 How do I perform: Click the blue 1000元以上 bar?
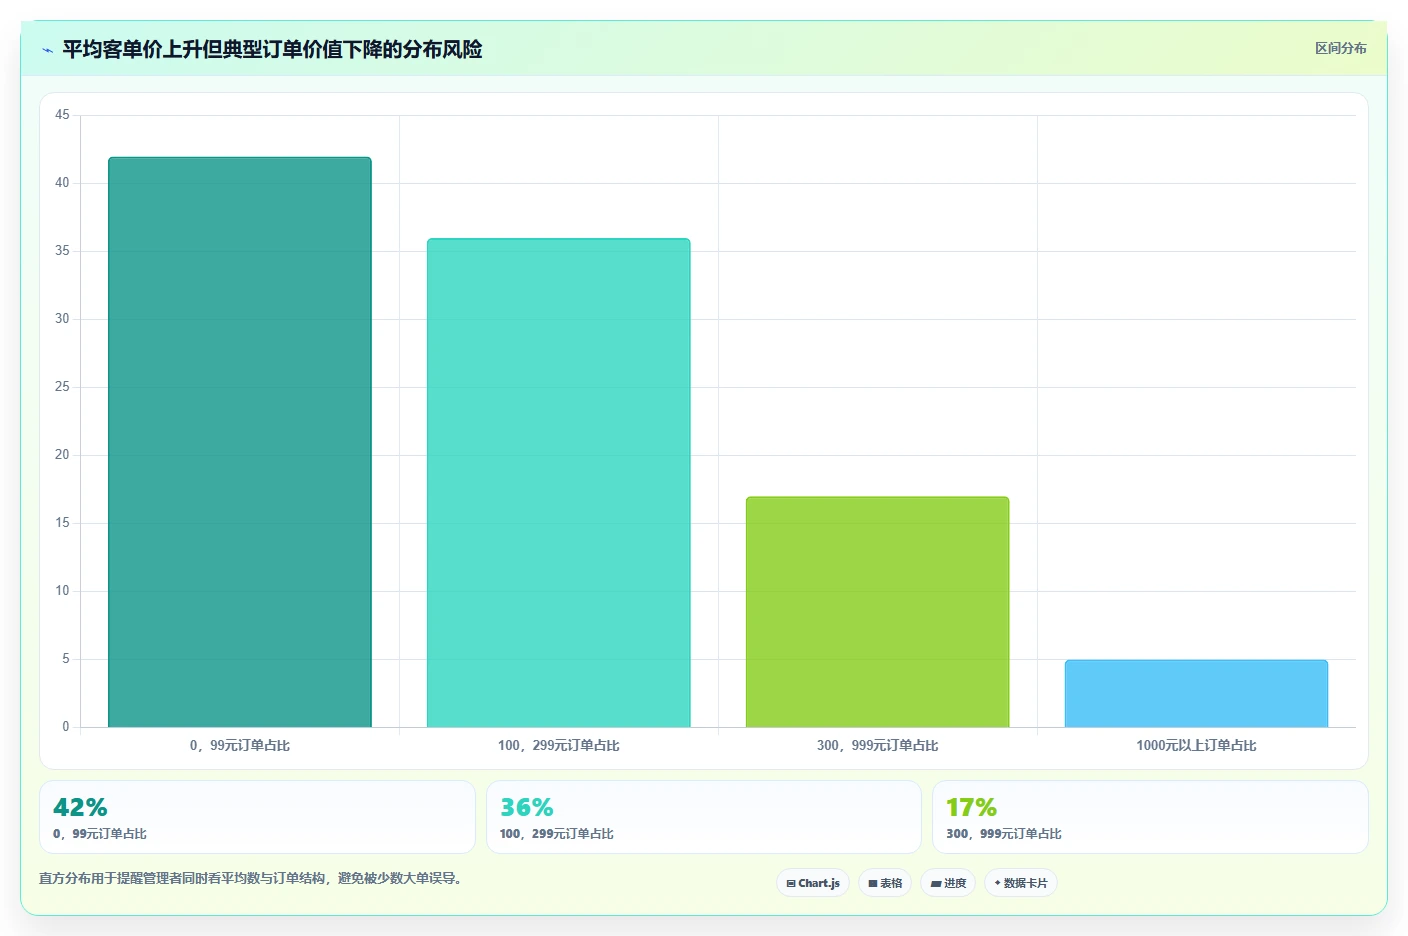[1196, 693]
